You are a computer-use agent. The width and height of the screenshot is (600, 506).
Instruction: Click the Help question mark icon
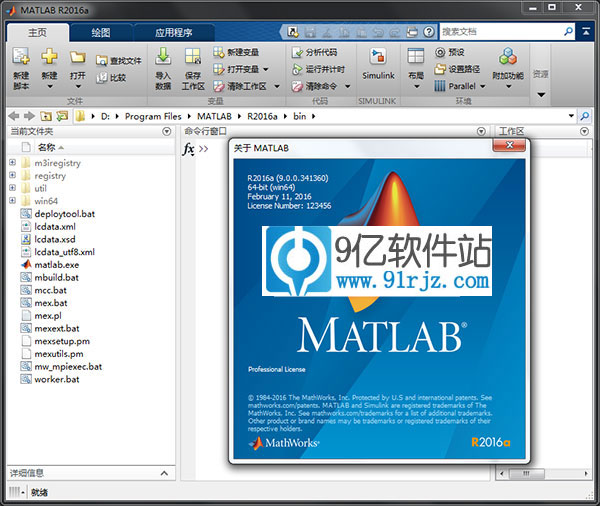[x=429, y=32]
